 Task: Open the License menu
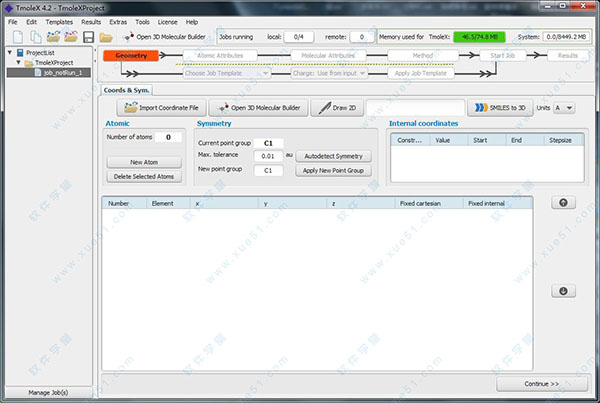pyautogui.click(x=168, y=22)
